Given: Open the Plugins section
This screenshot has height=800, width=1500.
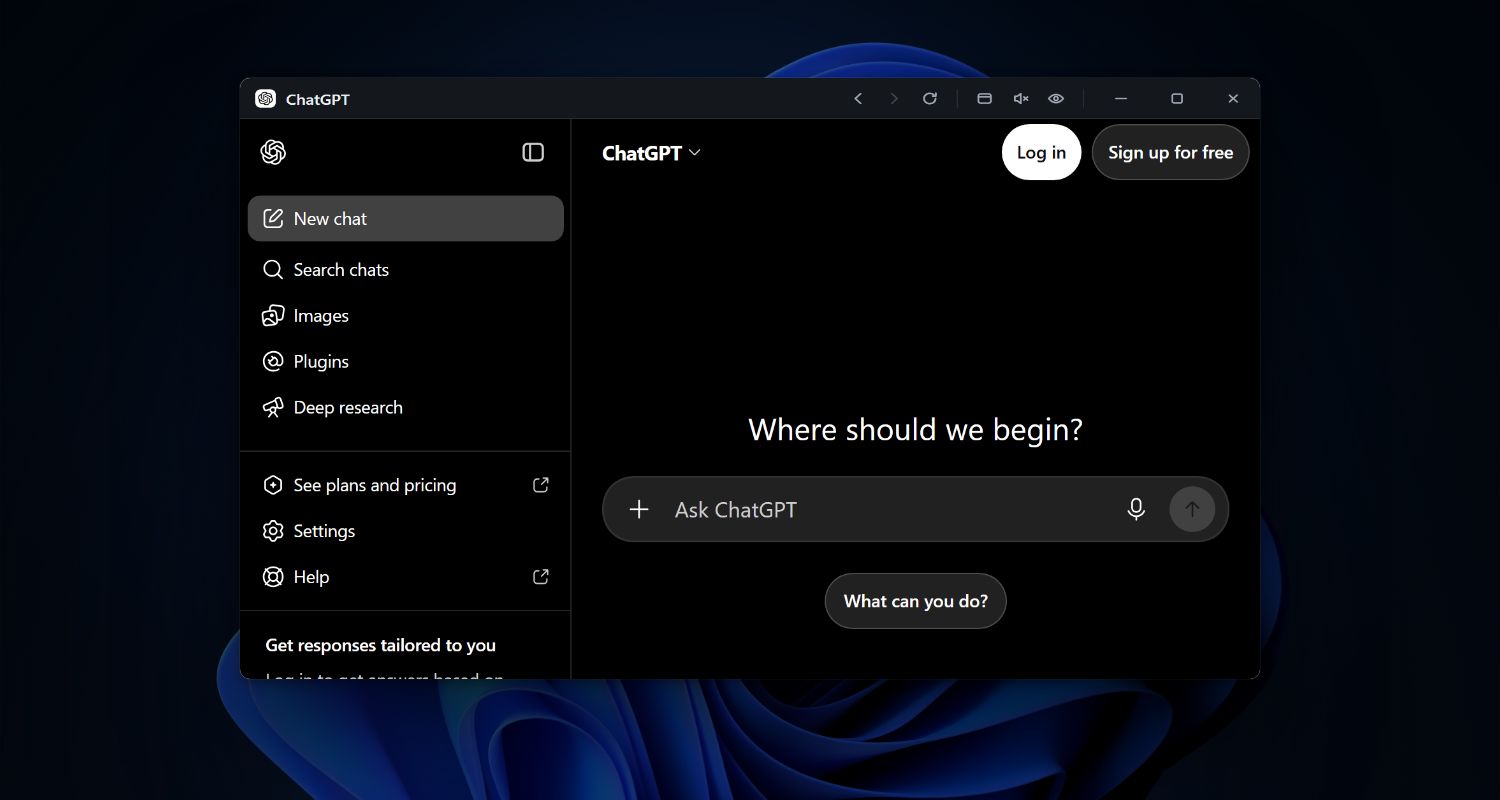Looking at the screenshot, I should point(406,362).
